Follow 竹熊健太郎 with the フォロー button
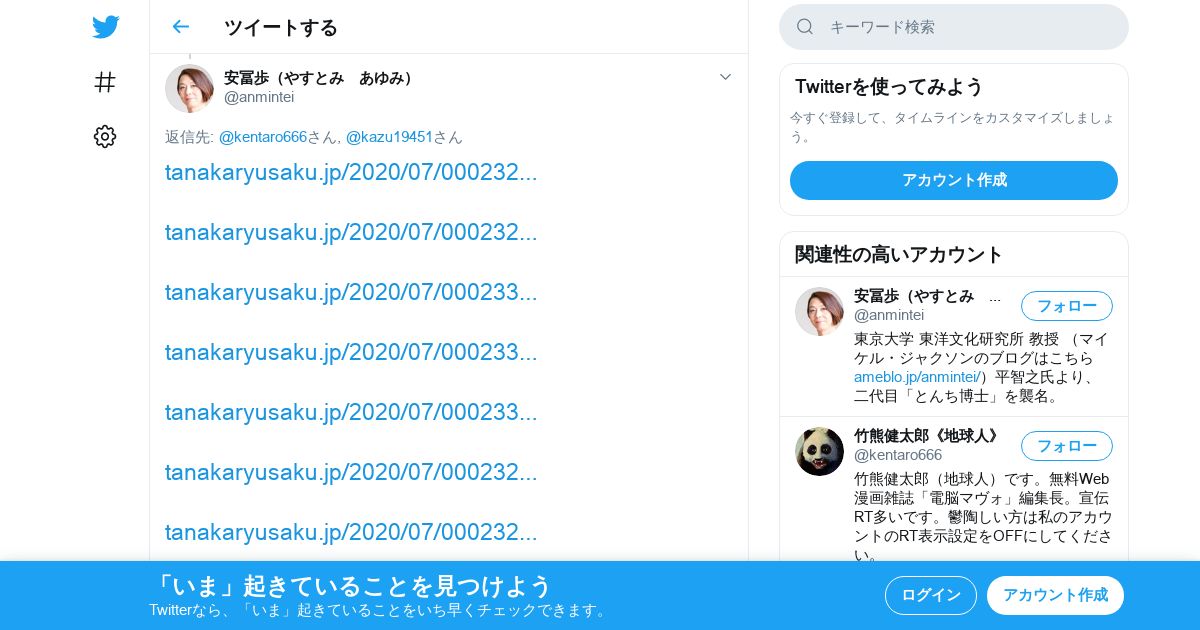This screenshot has height=630, width=1200. [x=1067, y=446]
